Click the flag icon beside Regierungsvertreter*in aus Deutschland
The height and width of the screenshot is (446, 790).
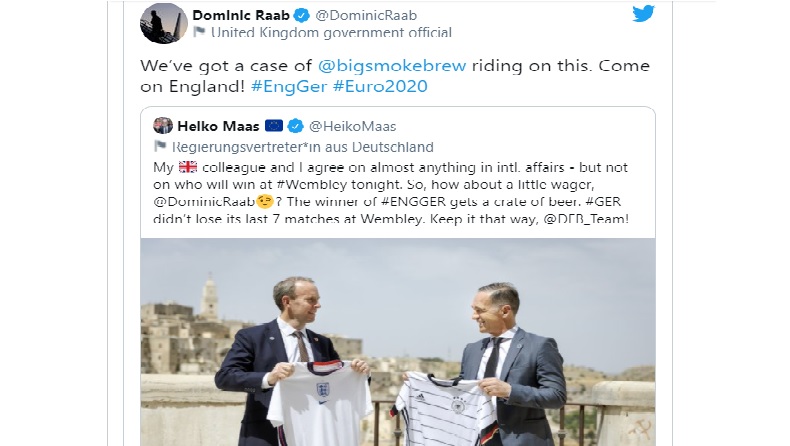coord(160,147)
